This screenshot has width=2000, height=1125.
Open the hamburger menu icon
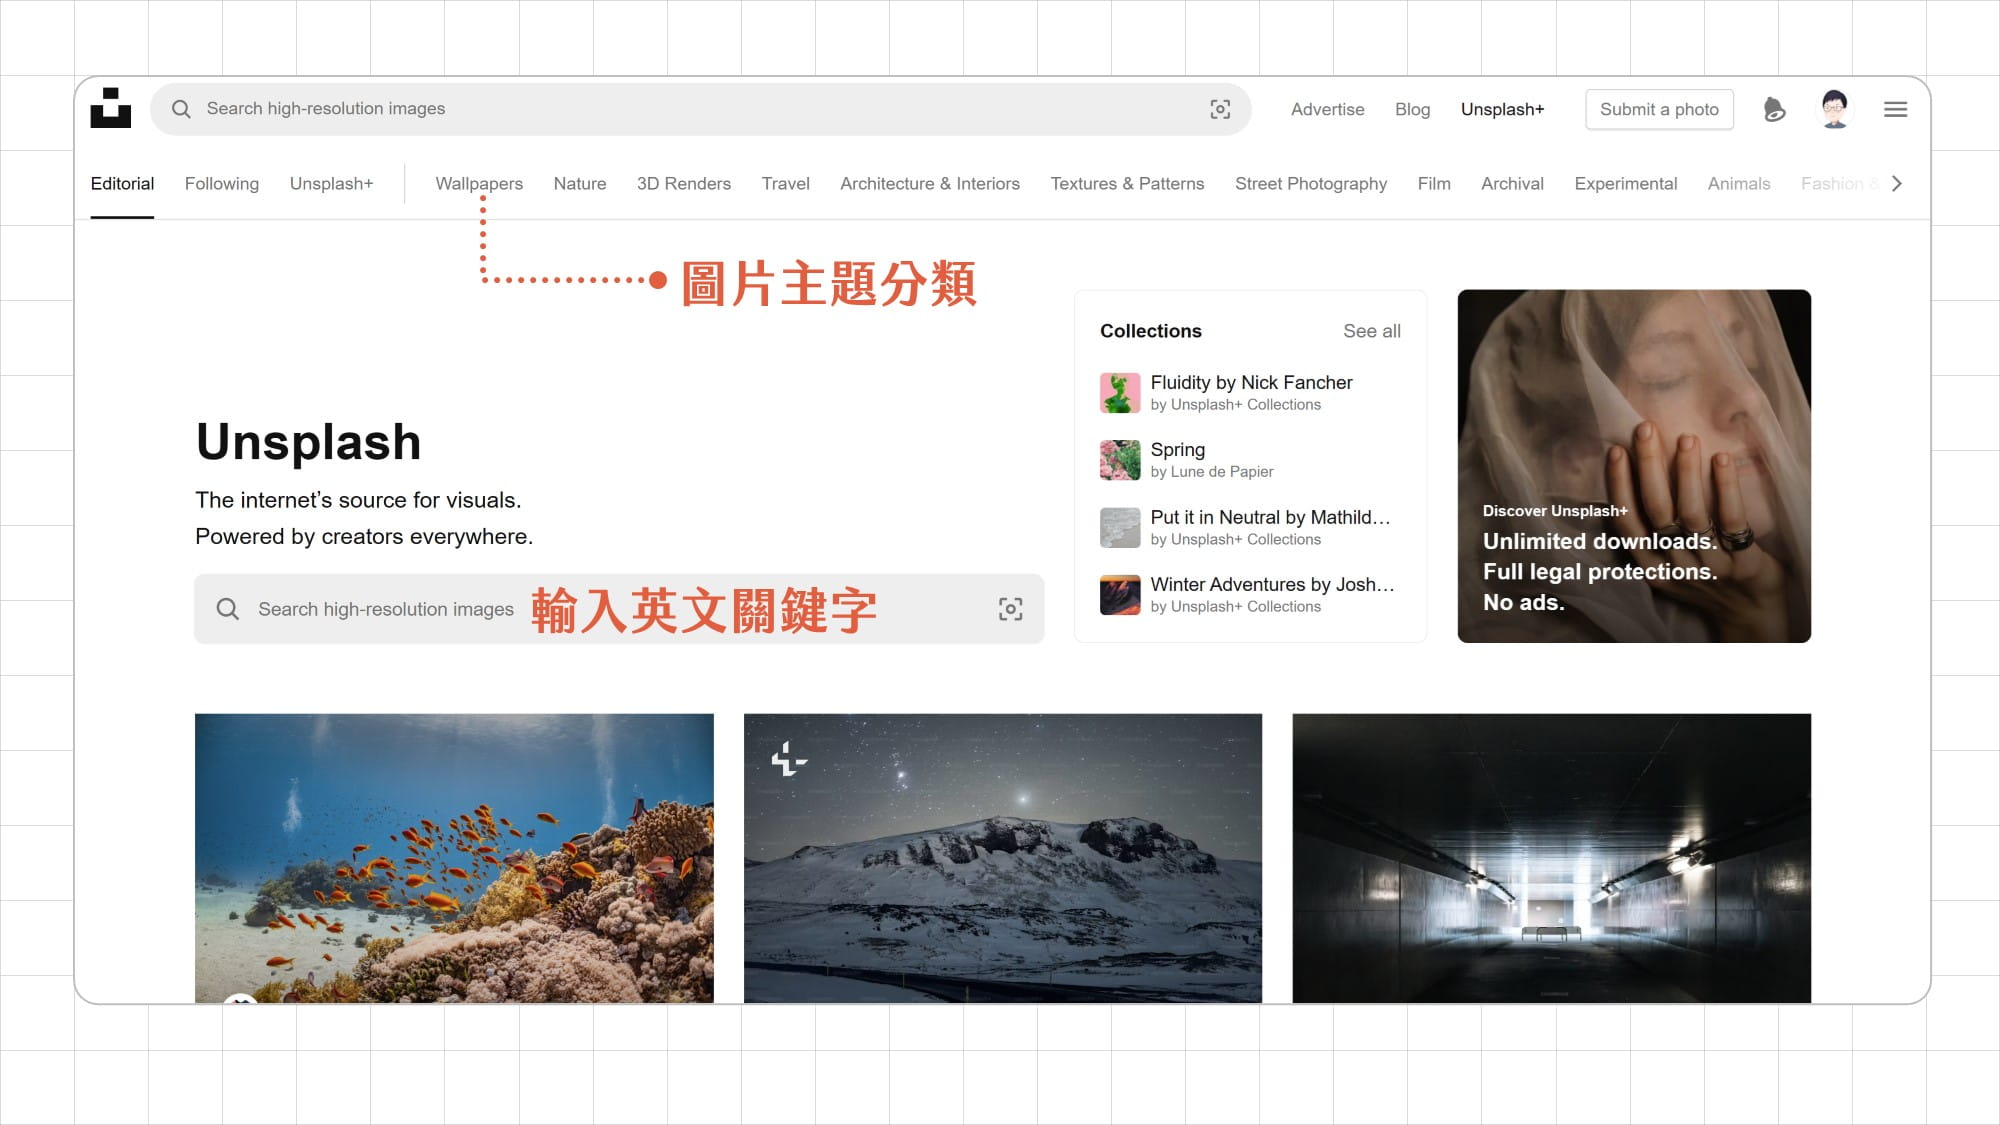(x=1895, y=109)
